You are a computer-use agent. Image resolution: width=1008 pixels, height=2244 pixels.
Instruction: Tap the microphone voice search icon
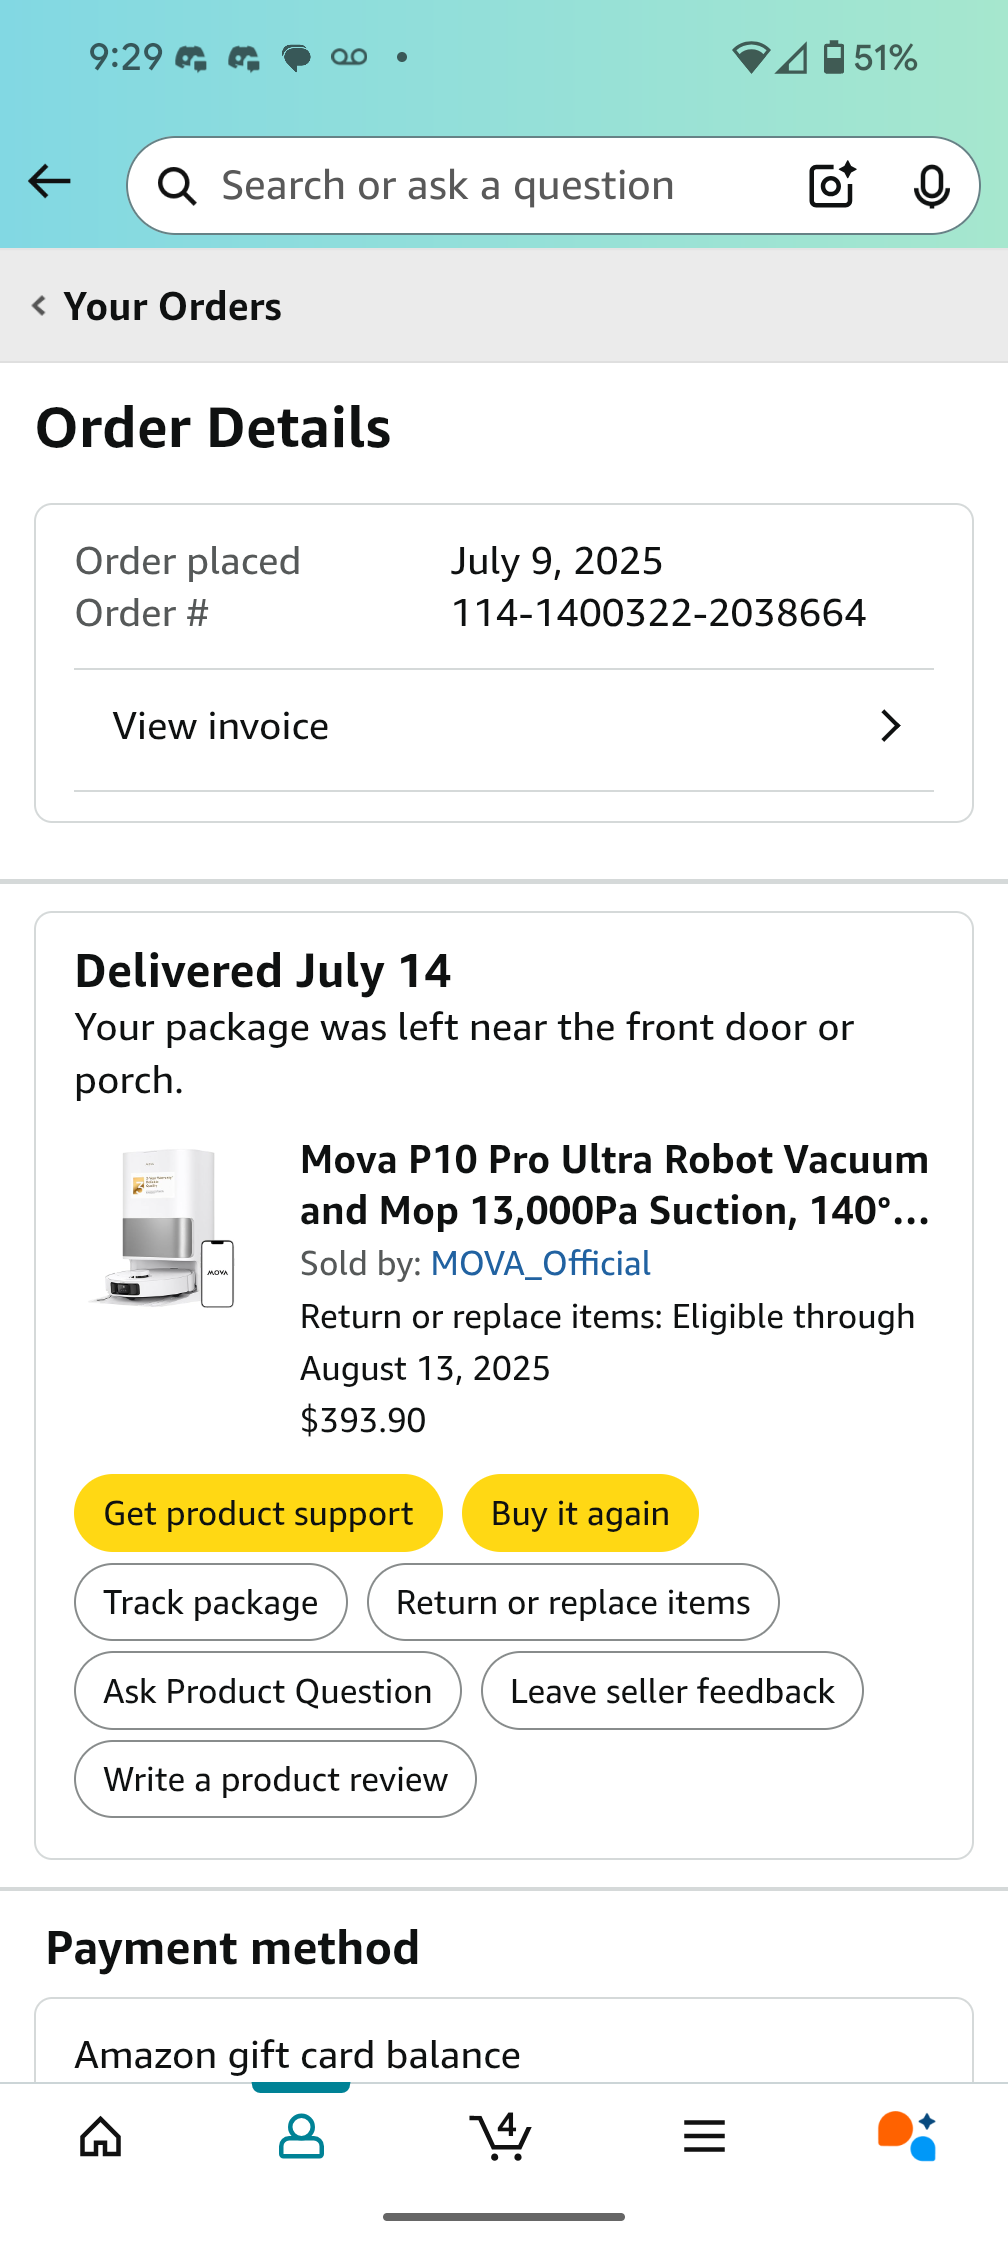tap(931, 186)
